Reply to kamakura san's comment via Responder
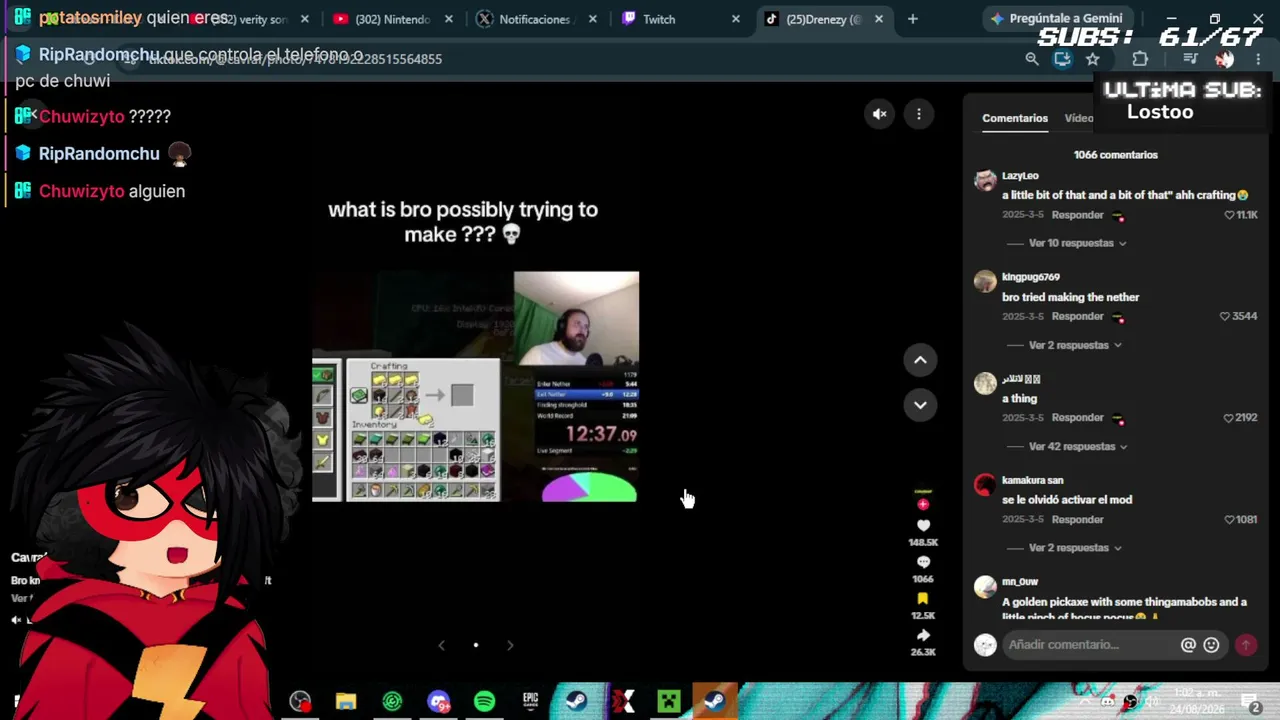The height and width of the screenshot is (720, 1280). coord(1077,520)
